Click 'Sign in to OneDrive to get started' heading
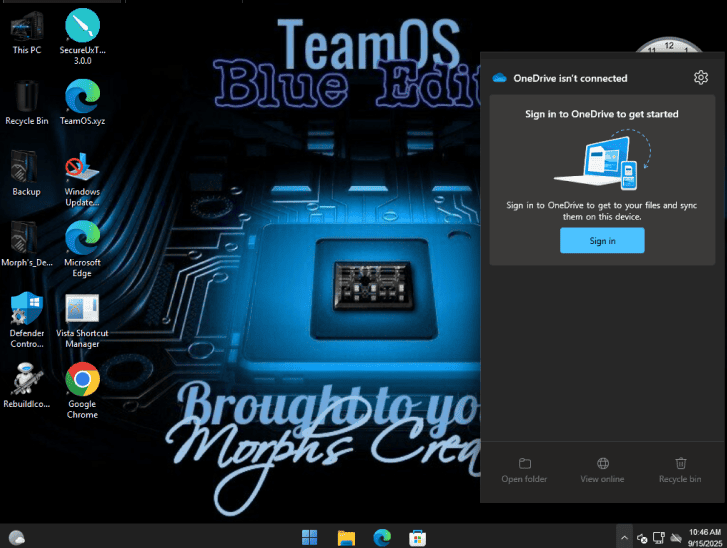The width and height of the screenshot is (727, 548). click(x=602, y=114)
